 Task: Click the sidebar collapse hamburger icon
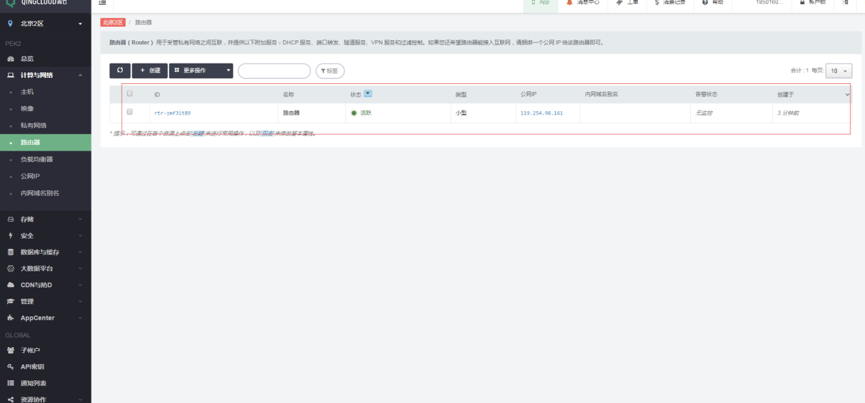(x=103, y=3)
